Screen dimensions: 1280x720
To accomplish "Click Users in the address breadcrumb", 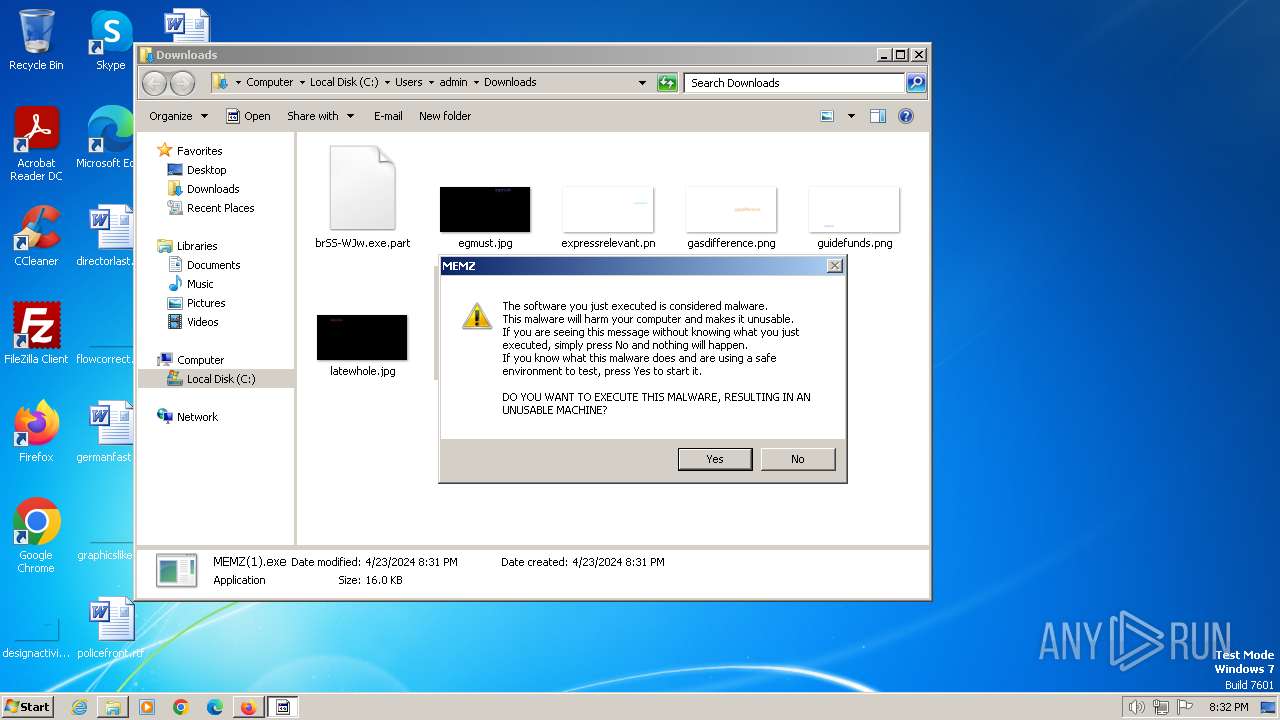I will pyautogui.click(x=408, y=83).
